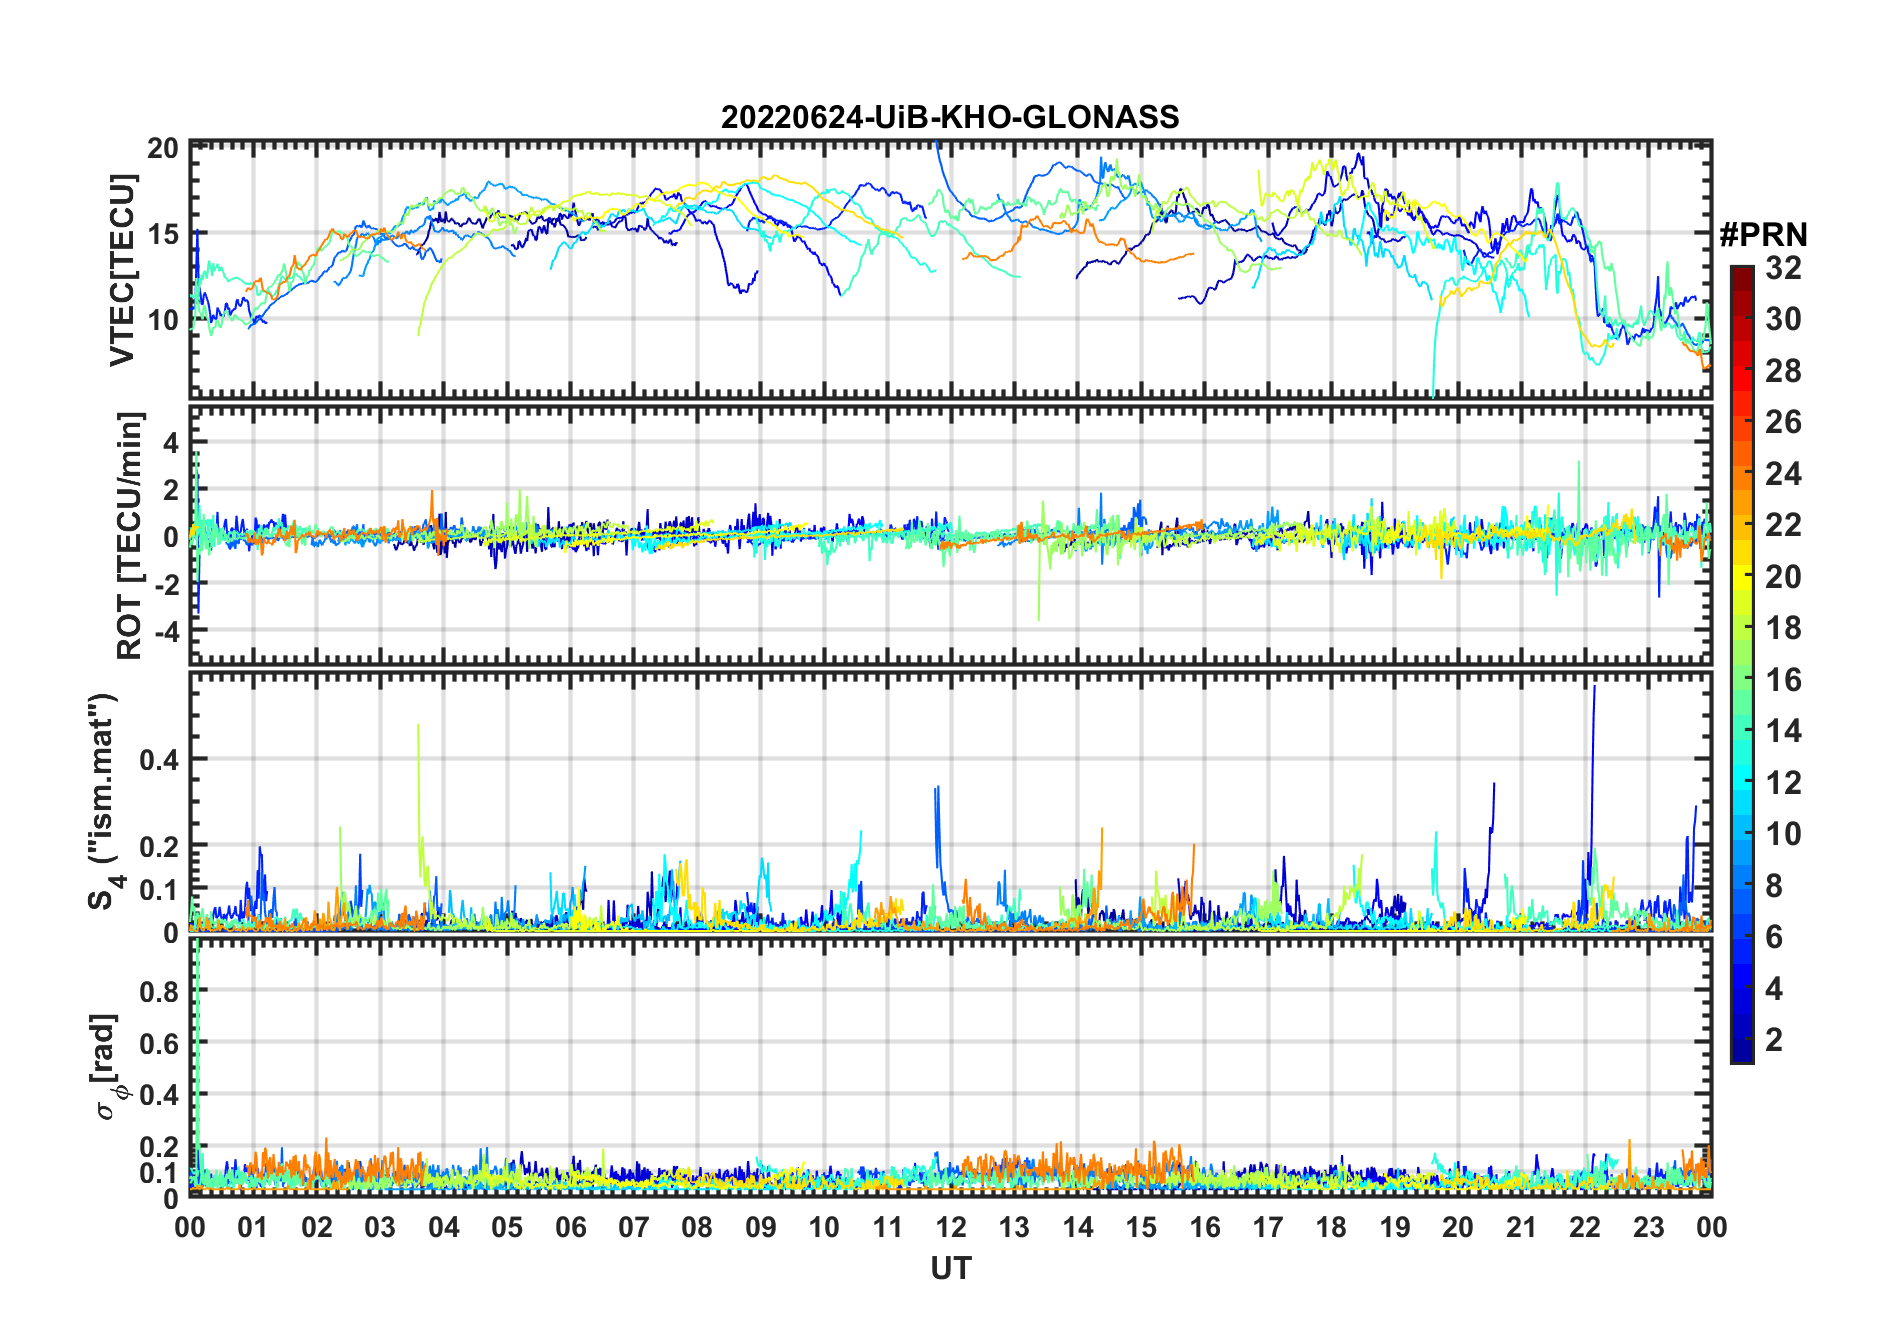Image resolution: width=1902 pixels, height=1330 pixels.
Task: Click UT axis tick label 02
Action: point(317,1227)
